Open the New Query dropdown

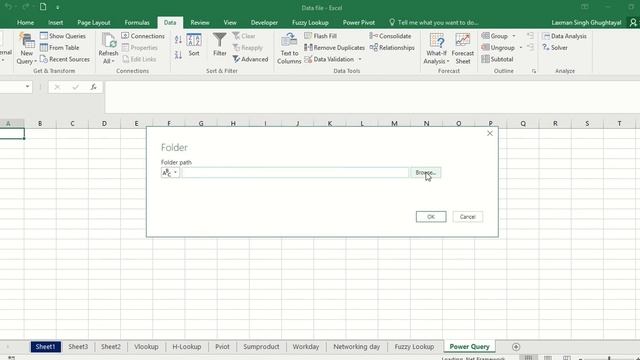27,49
